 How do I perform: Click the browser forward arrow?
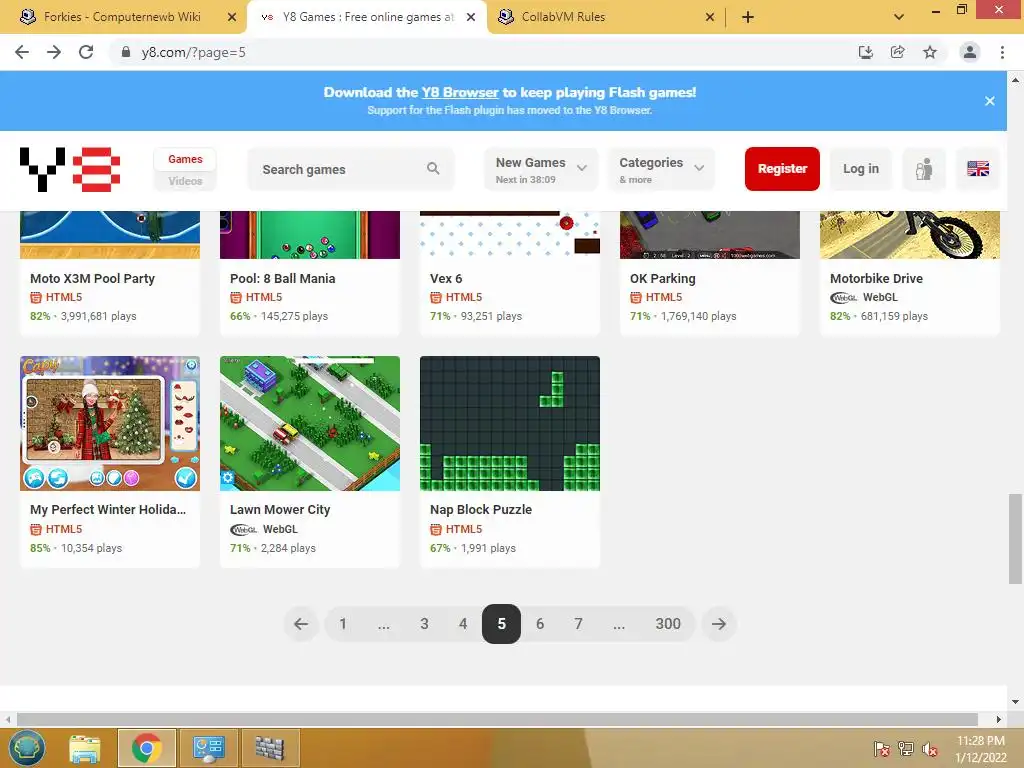(54, 52)
